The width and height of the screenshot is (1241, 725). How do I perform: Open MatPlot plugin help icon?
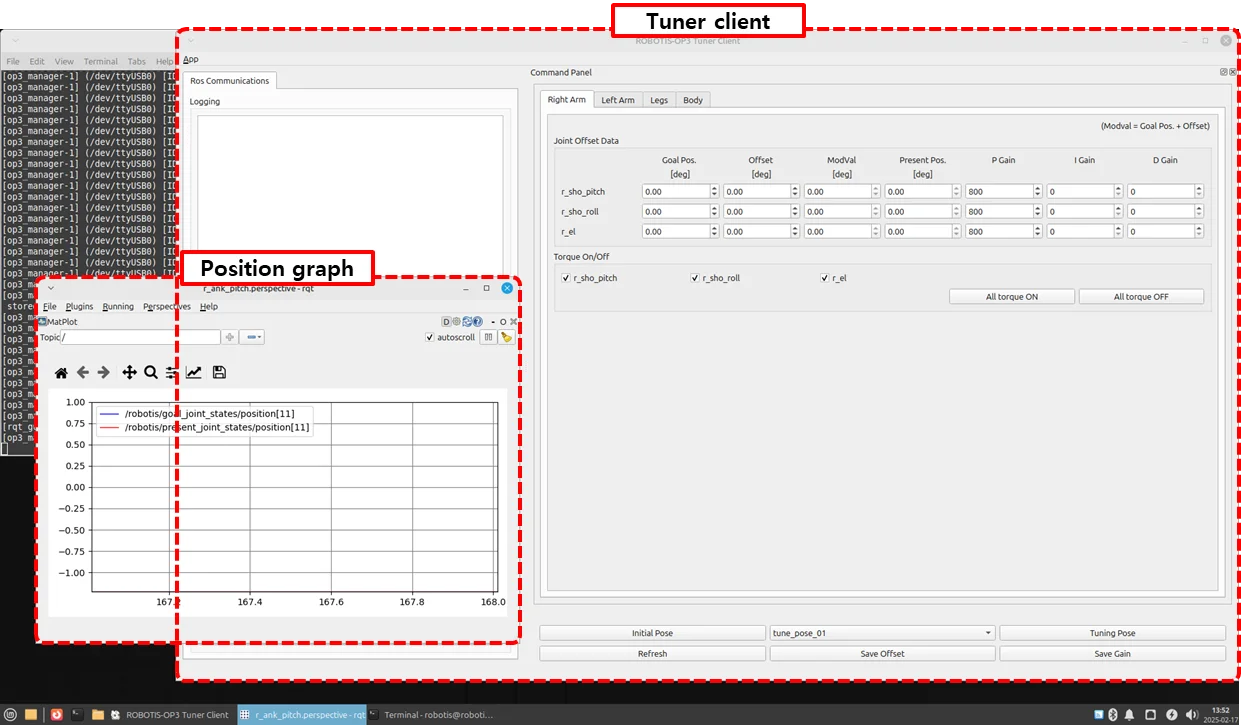pyautogui.click(x=478, y=322)
